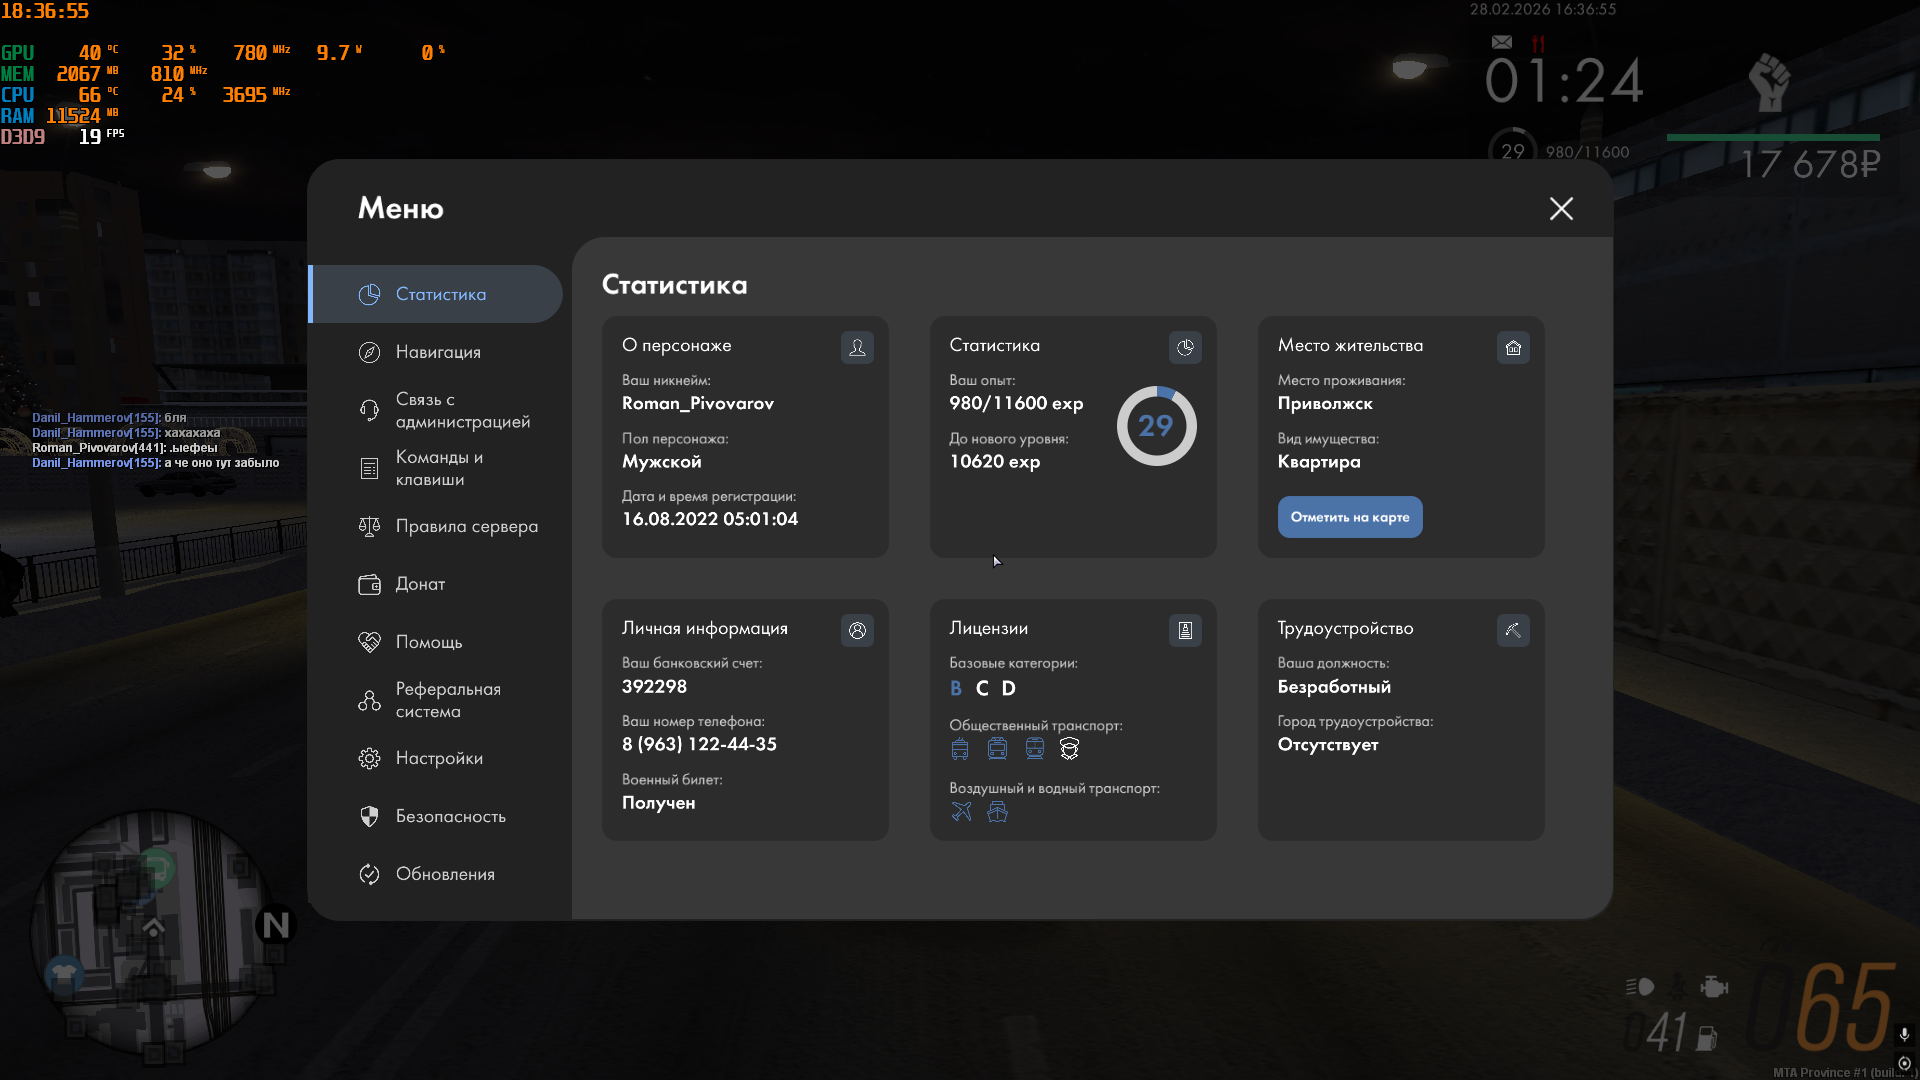This screenshot has width=1920, height=1080.
Task: Click the hammer icon in Трудоустройство card
Action: tap(1513, 630)
